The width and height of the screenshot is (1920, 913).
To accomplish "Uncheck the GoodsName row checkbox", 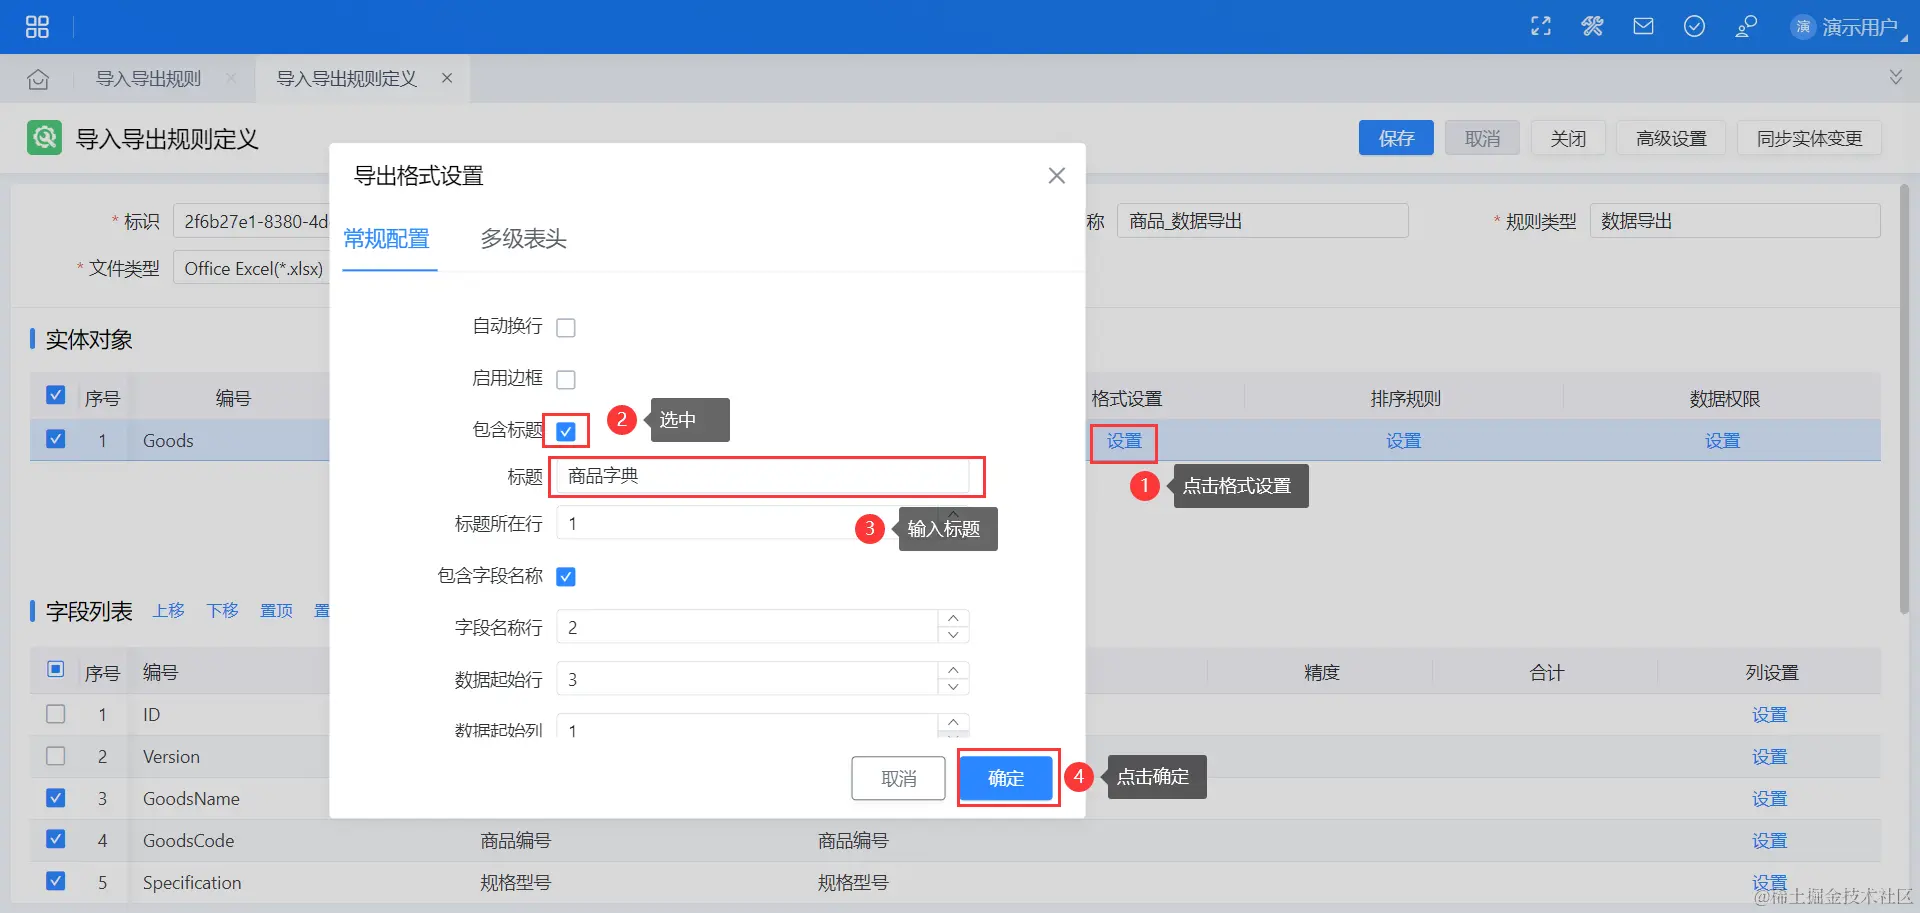I will coord(56,798).
